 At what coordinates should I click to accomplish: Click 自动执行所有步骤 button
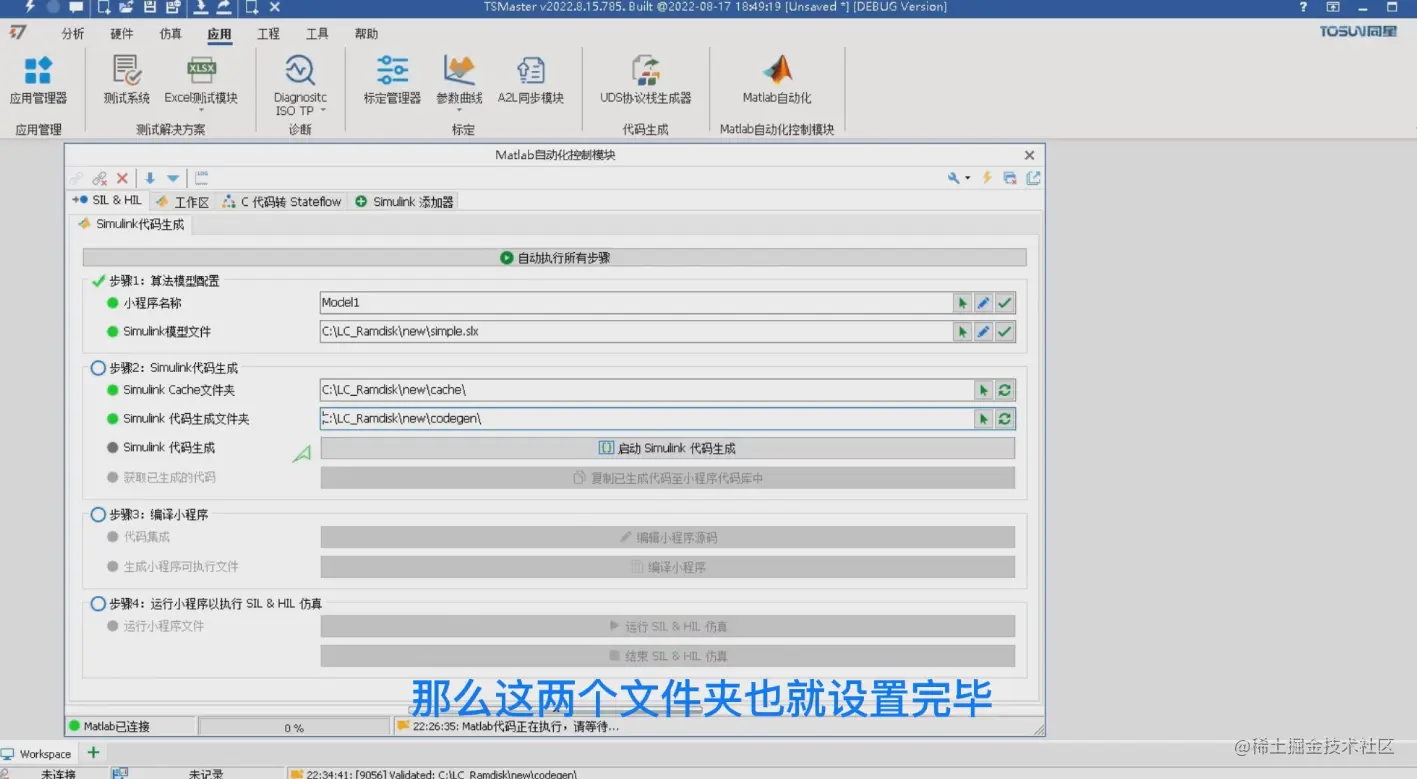click(x=555, y=258)
